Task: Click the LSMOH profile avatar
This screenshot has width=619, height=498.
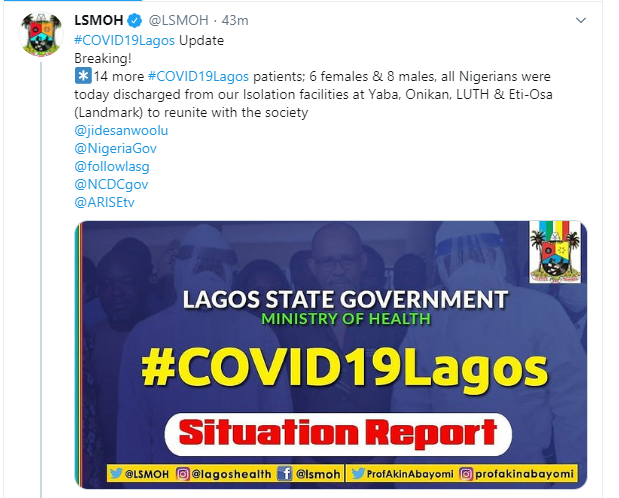Action: (x=41, y=34)
